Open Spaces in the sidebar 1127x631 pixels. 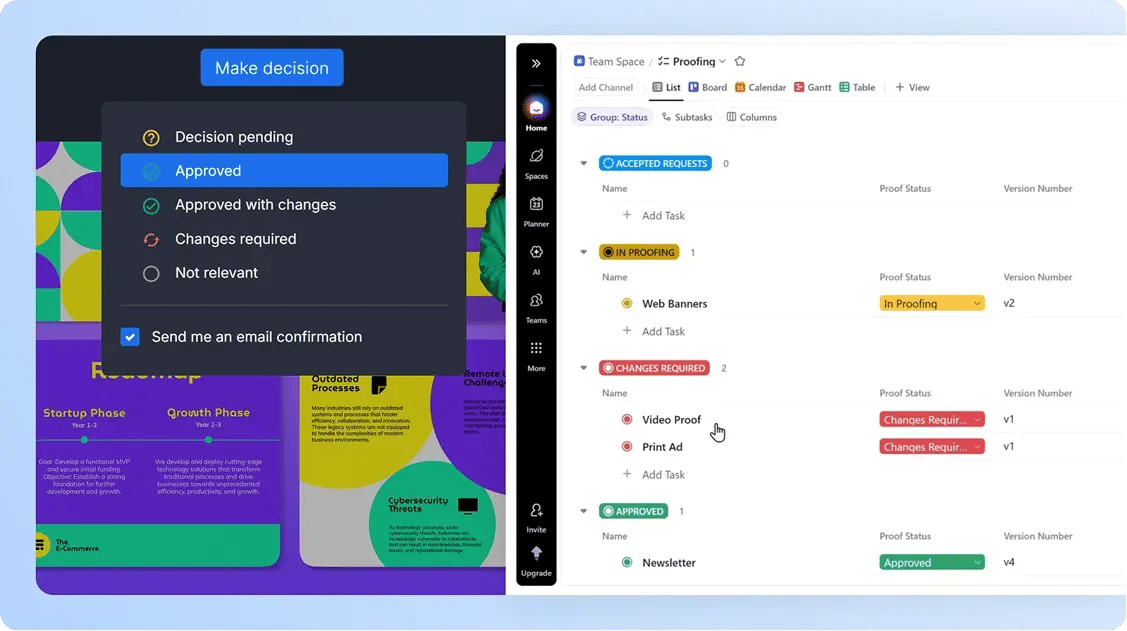pos(536,164)
